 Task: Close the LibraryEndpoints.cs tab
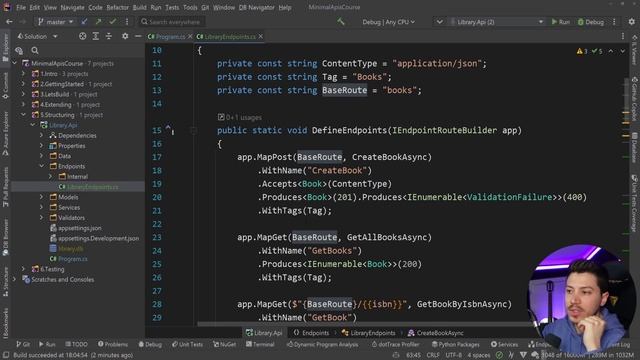(261, 36)
